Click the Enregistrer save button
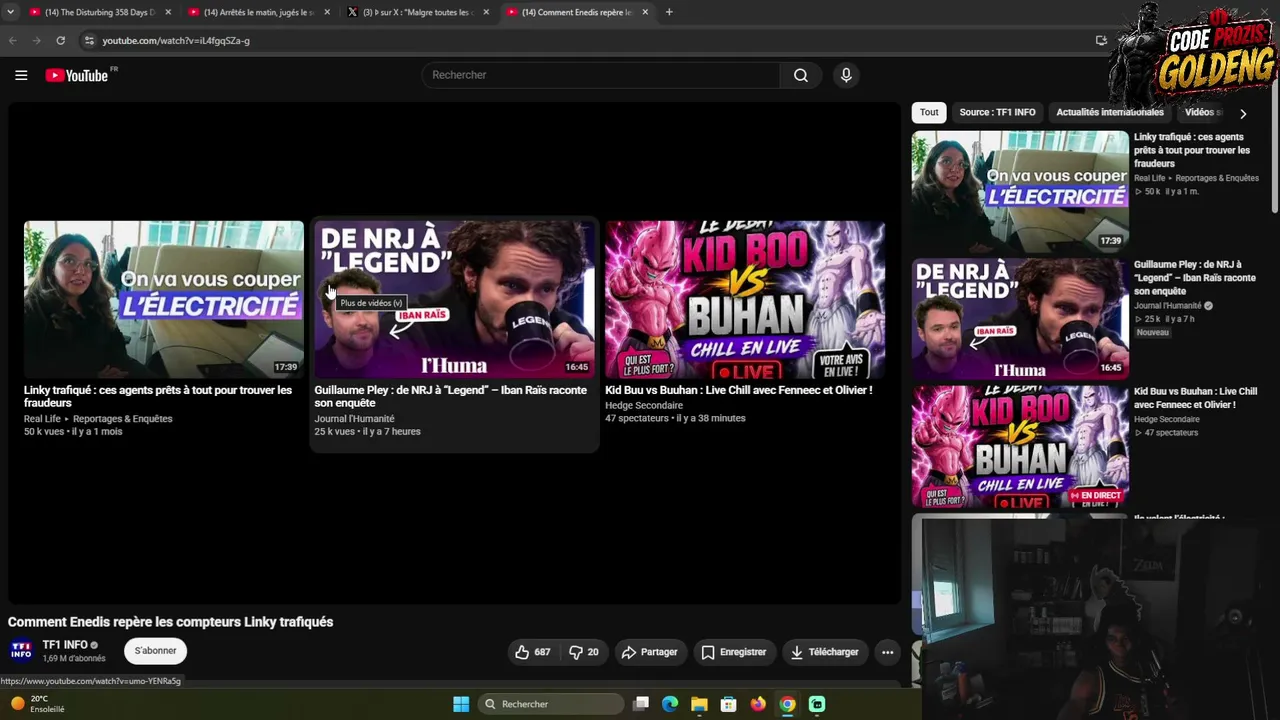Screen dimensions: 1280x720 click(734, 652)
